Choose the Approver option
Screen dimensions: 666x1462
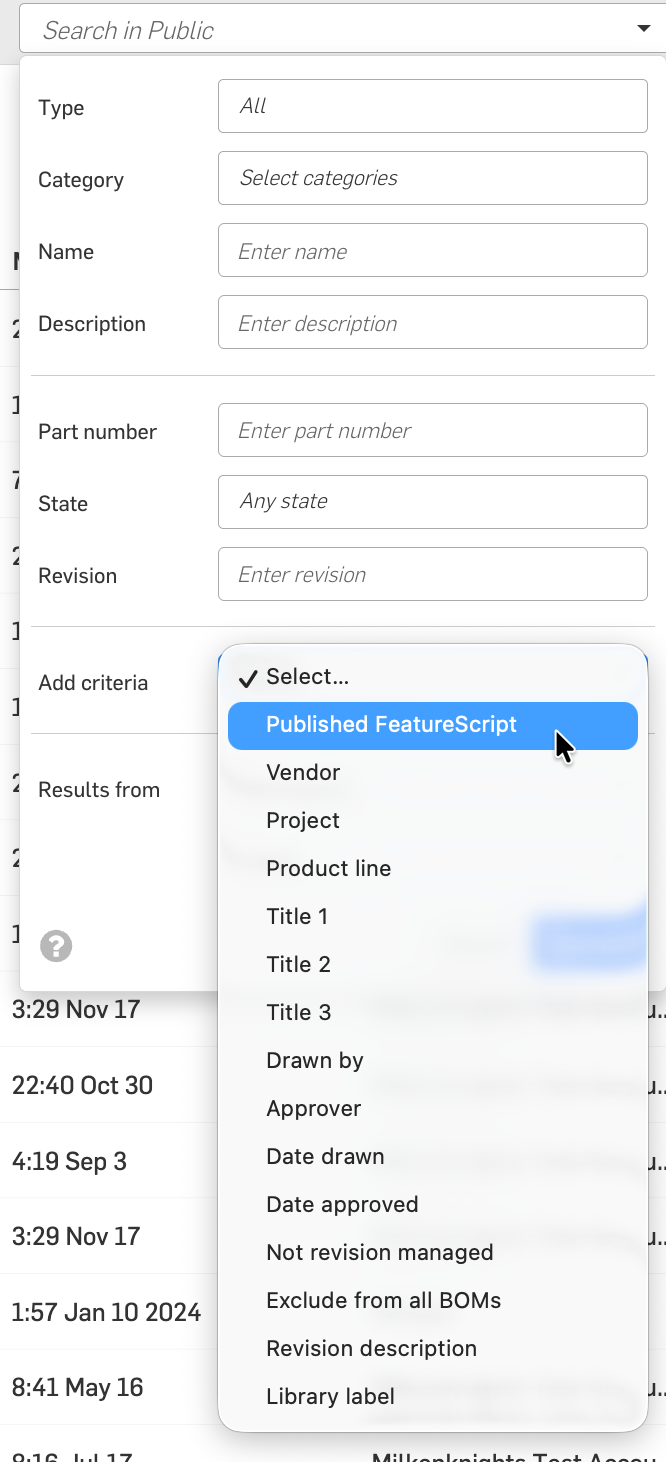(313, 1109)
